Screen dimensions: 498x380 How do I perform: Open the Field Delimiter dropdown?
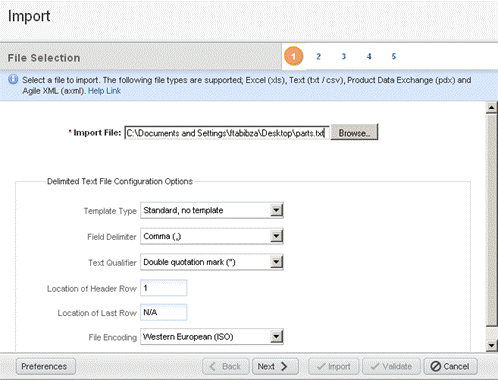click(x=212, y=236)
